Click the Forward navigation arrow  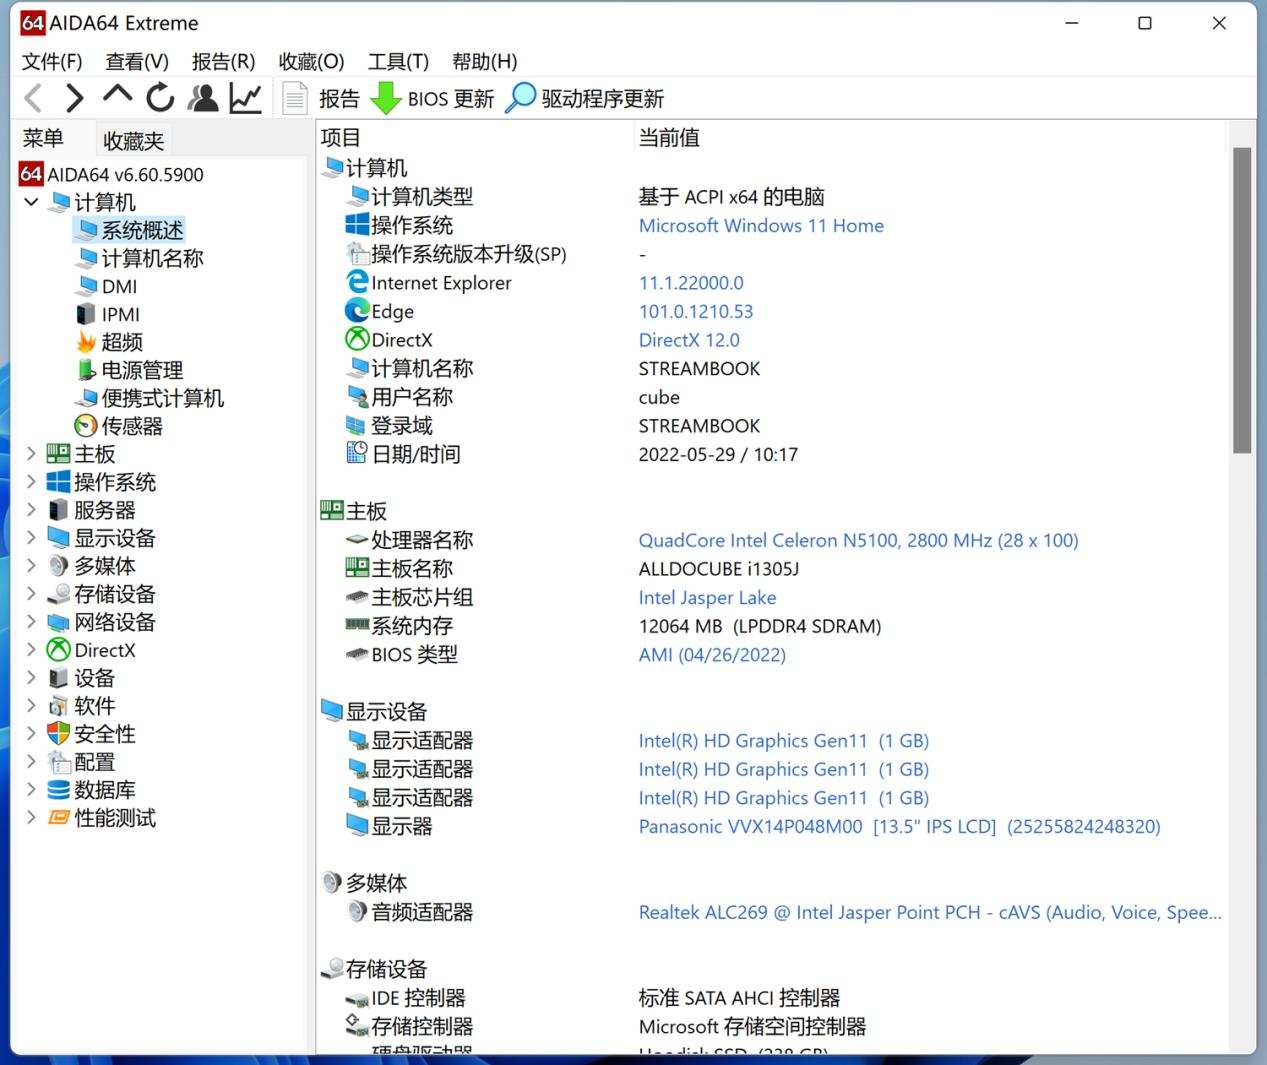coord(75,98)
